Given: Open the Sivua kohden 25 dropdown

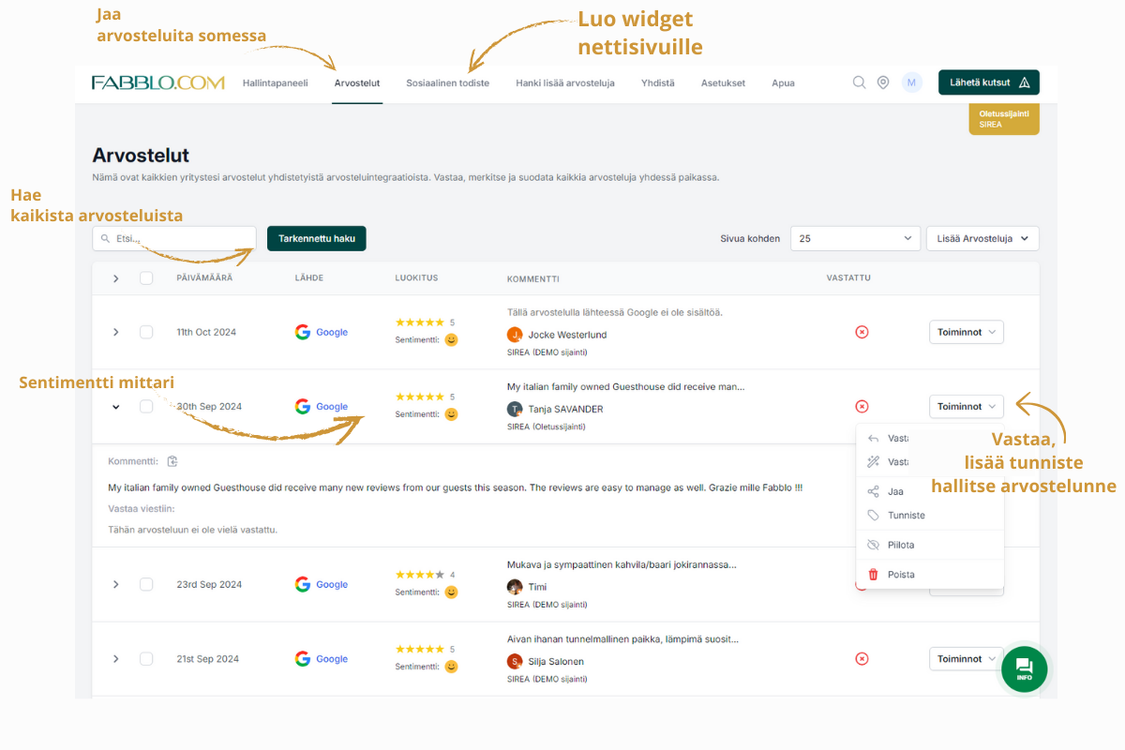Looking at the screenshot, I should 855,238.
